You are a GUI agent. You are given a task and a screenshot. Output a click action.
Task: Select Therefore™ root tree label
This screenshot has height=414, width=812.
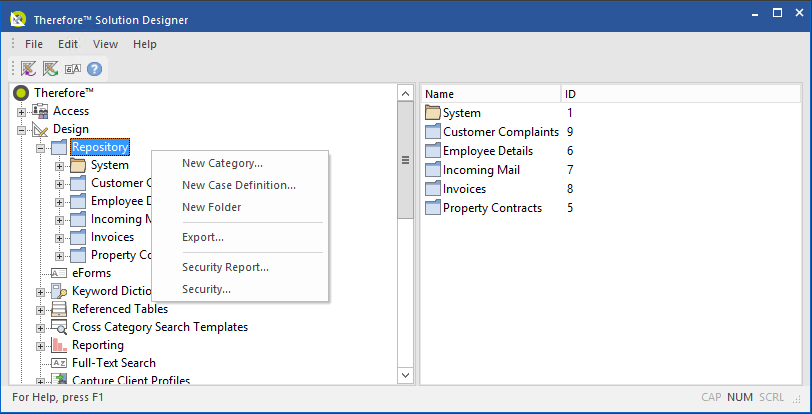[x=64, y=93]
